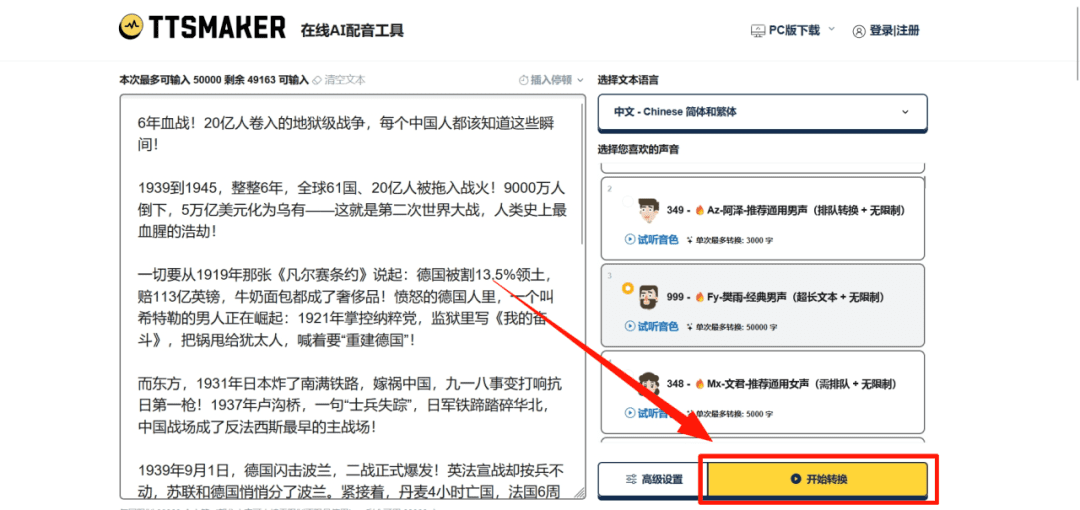Click voice name 349 - Az-阿泽-推荐通用男声
The height and width of the screenshot is (510, 1080).
coord(785,210)
